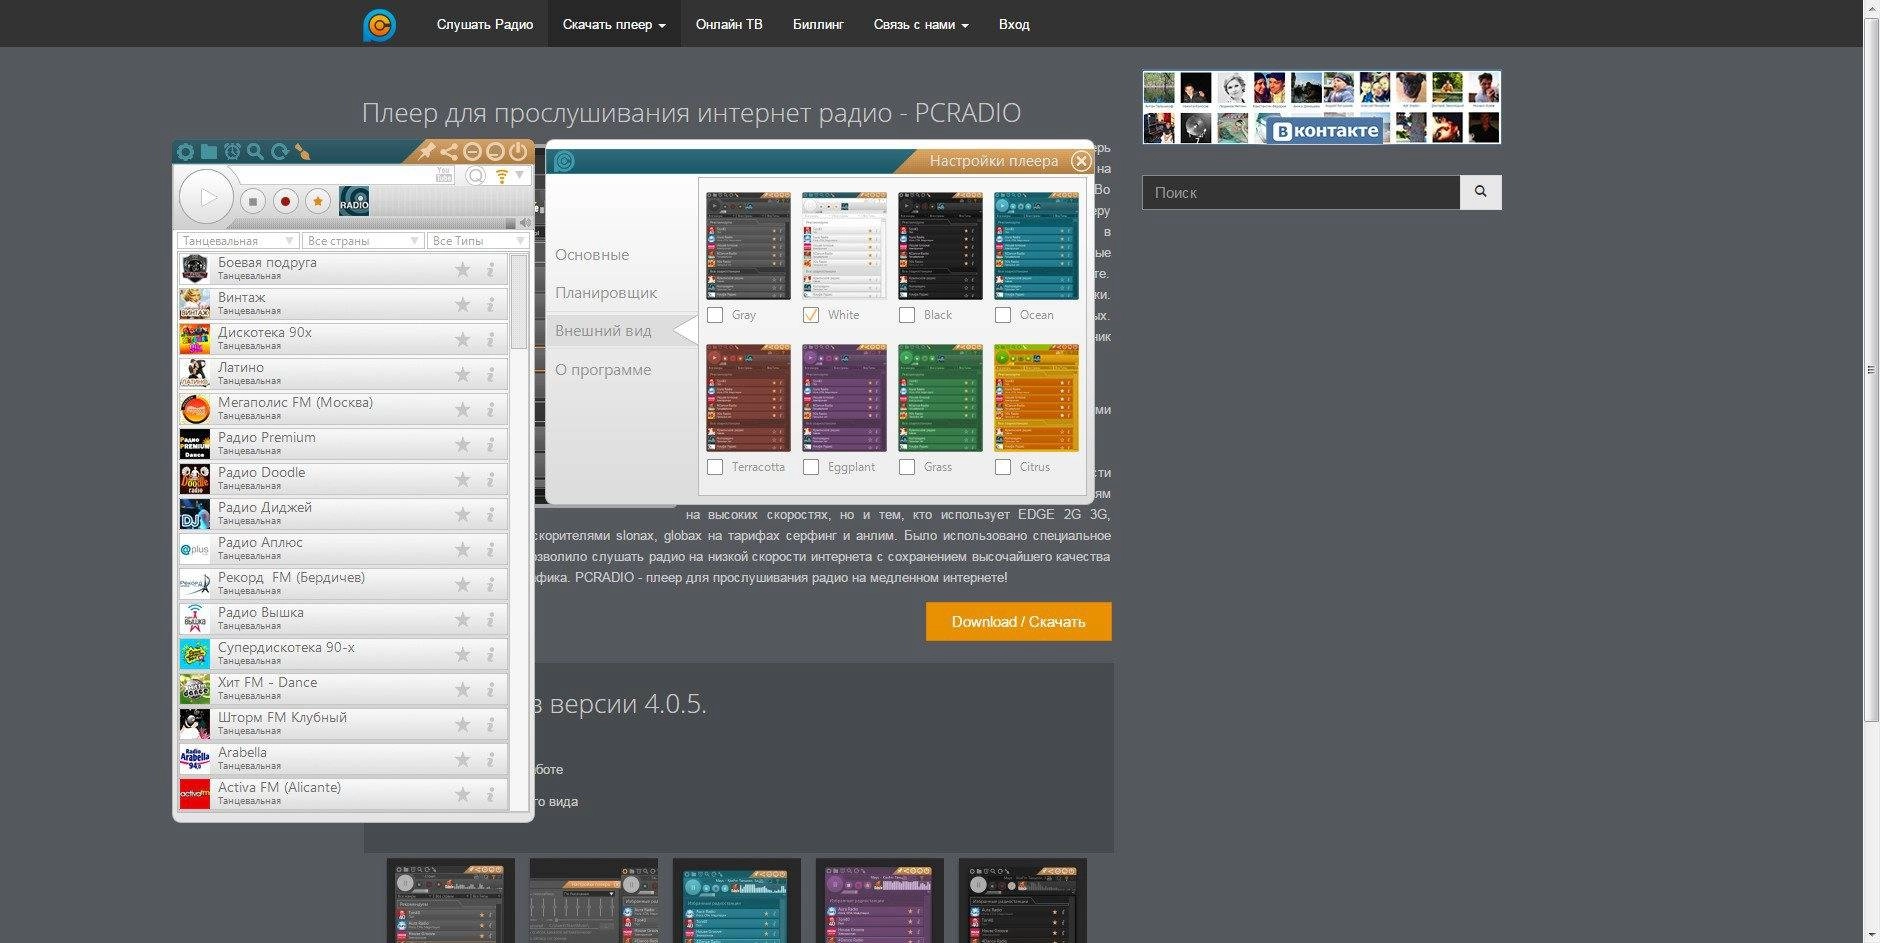
Task: Uncheck the White skin checkbox
Action: pos(811,315)
